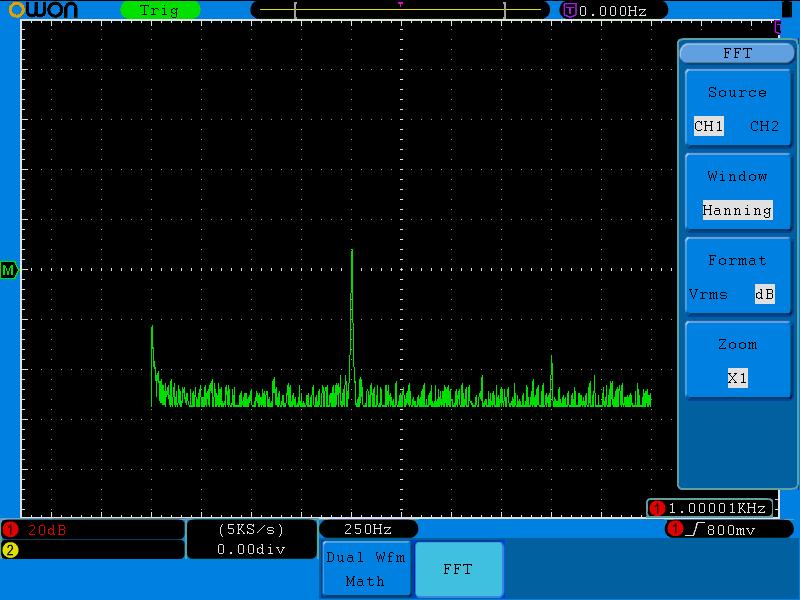This screenshot has height=600, width=800.
Task: Click the 0.00div position readout
Action: (251, 549)
